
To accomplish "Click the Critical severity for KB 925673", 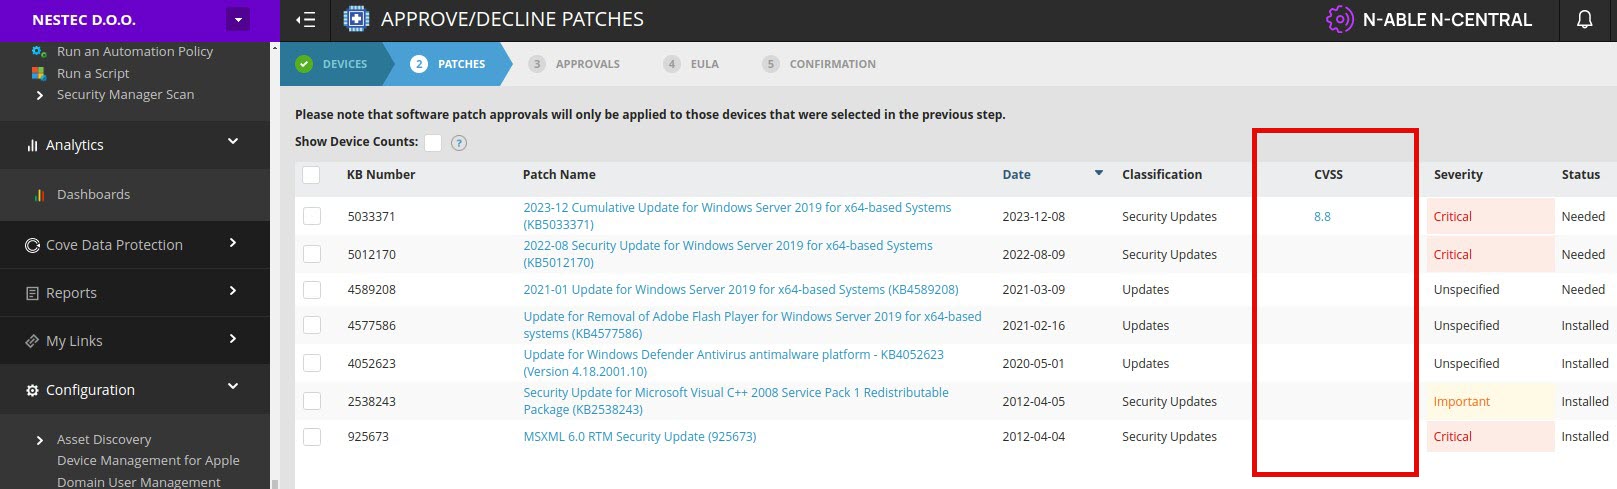I will point(1490,437).
